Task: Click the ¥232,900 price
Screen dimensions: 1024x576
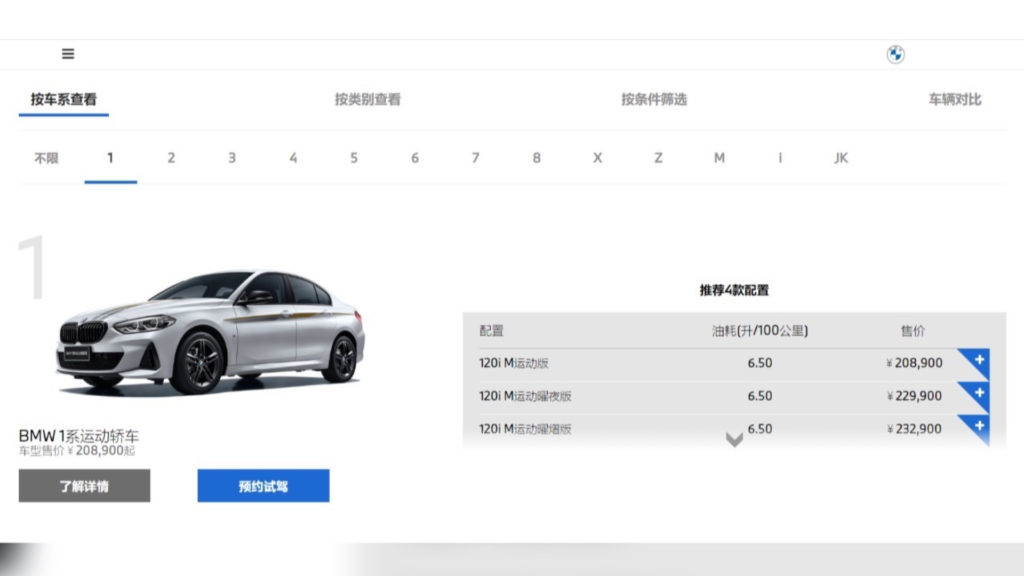Action: [914, 429]
